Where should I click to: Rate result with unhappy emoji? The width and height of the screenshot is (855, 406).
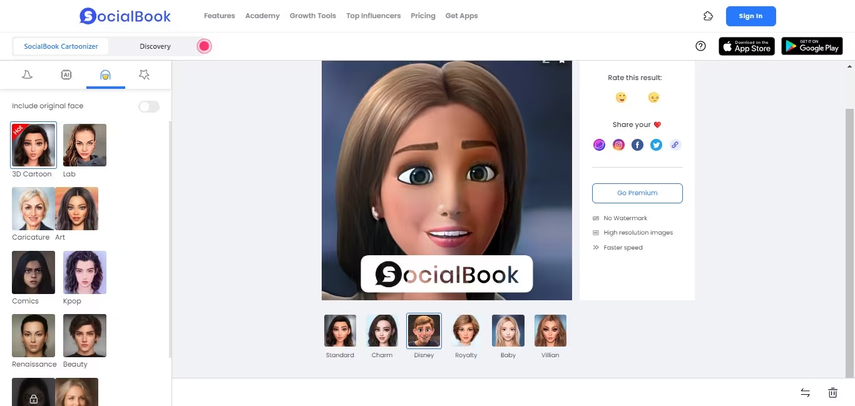point(653,98)
